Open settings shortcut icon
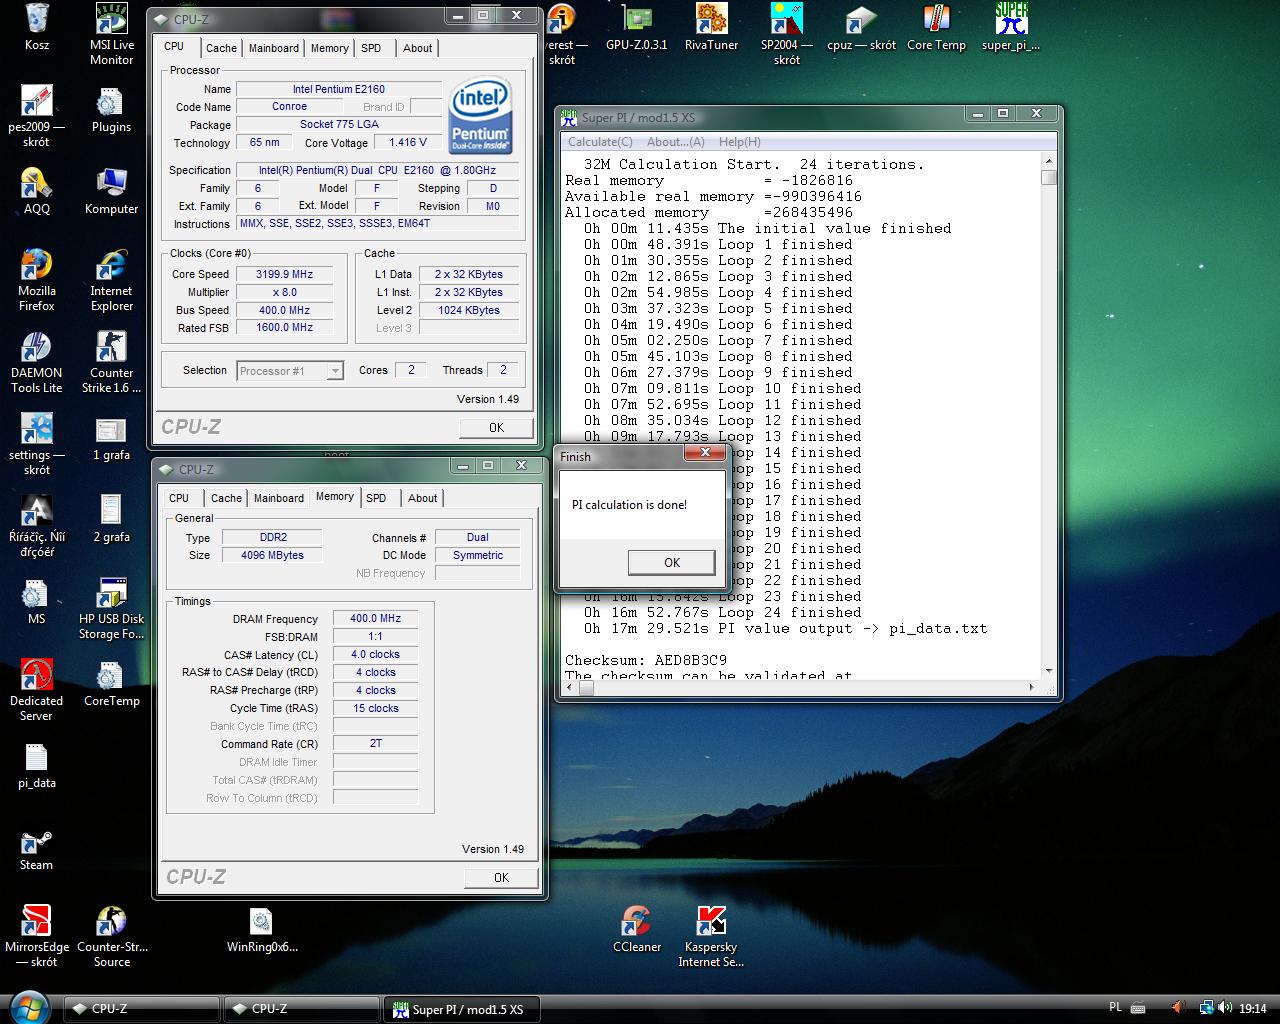This screenshot has width=1280, height=1024. point(37,444)
